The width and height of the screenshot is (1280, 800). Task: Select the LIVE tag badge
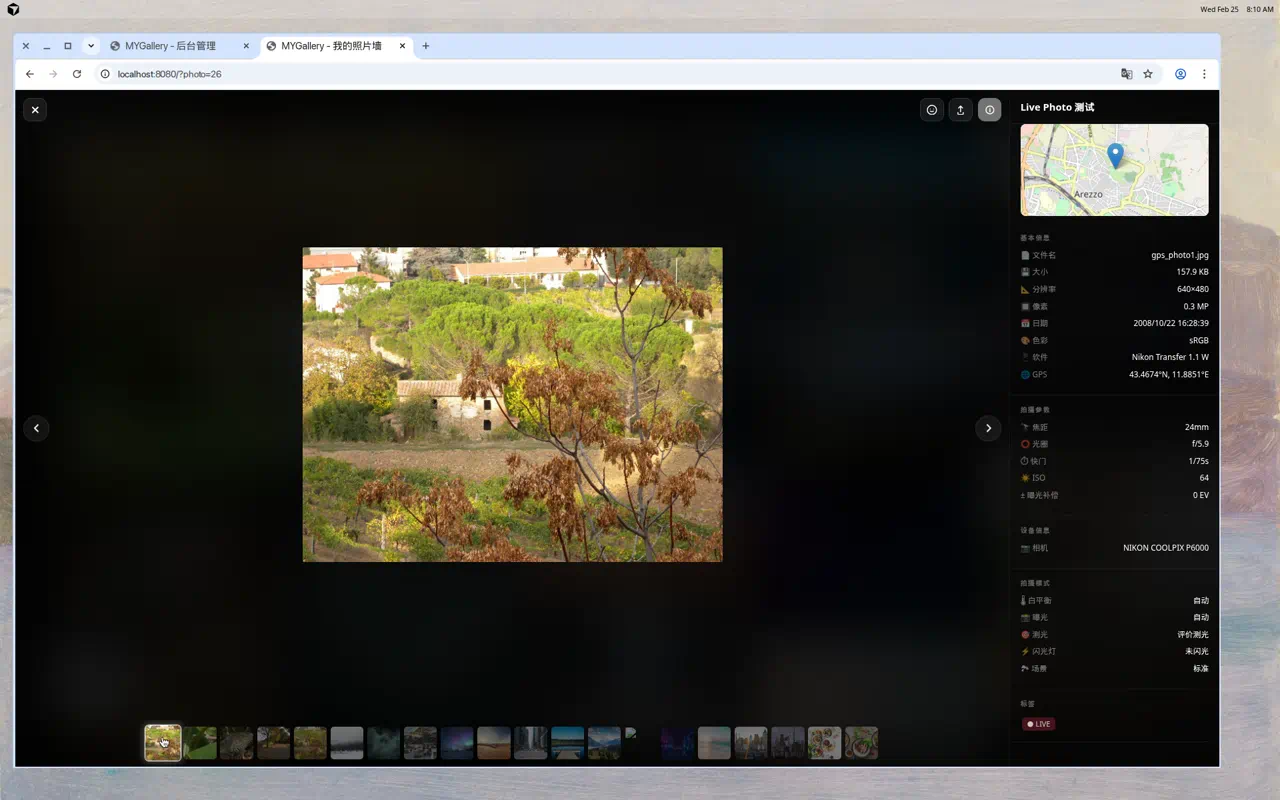click(x=1038, y=724)
